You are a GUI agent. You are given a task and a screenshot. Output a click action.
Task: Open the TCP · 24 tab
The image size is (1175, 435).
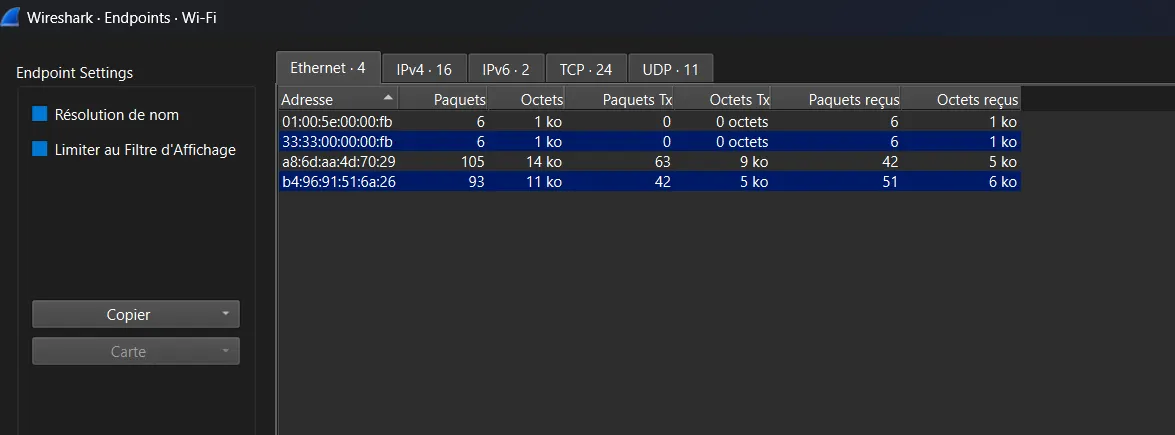(x=586, y=69)
